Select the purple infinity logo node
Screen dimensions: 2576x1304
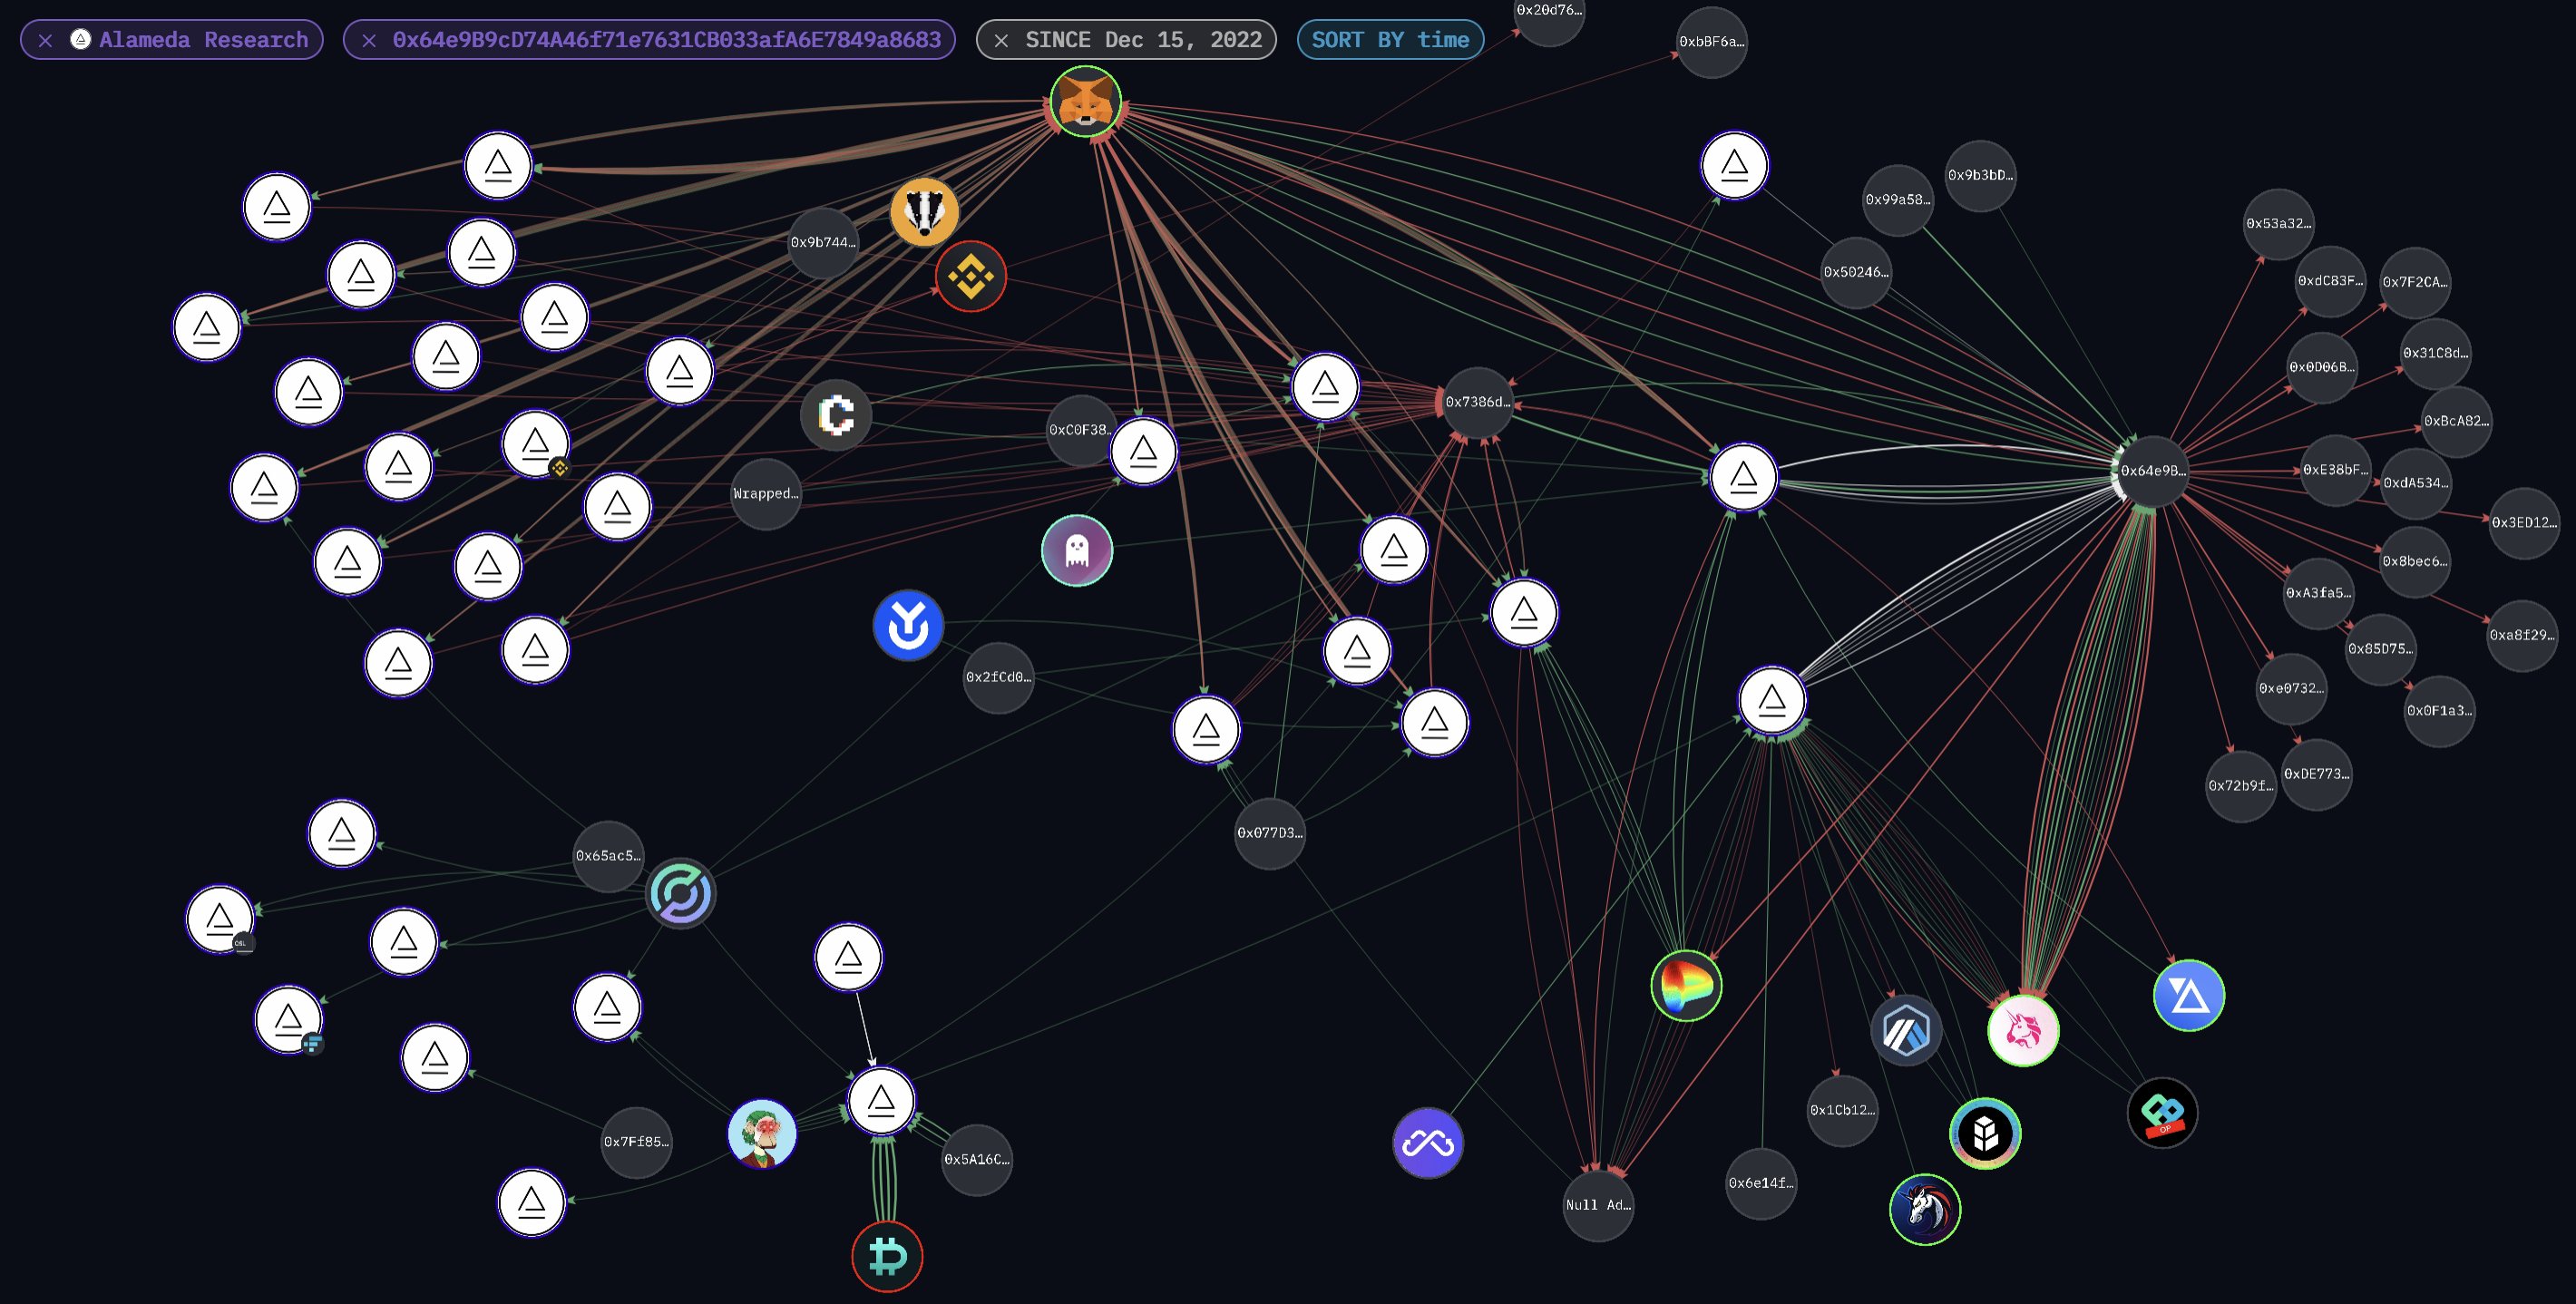(x=1428, y=1143)
